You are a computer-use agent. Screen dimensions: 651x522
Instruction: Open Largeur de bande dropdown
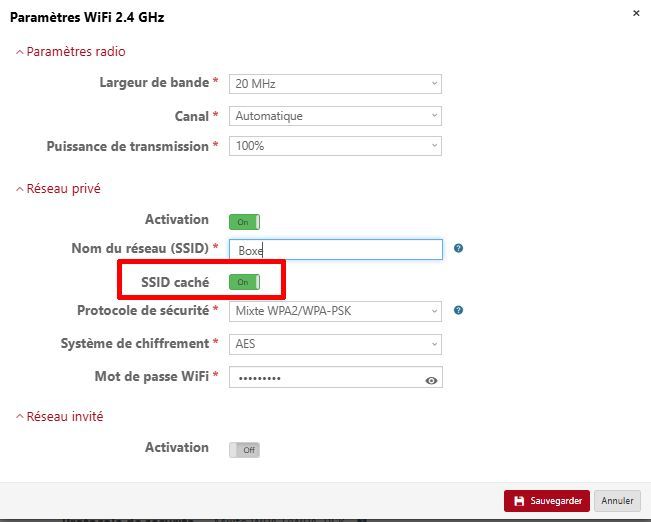(335, 84)
